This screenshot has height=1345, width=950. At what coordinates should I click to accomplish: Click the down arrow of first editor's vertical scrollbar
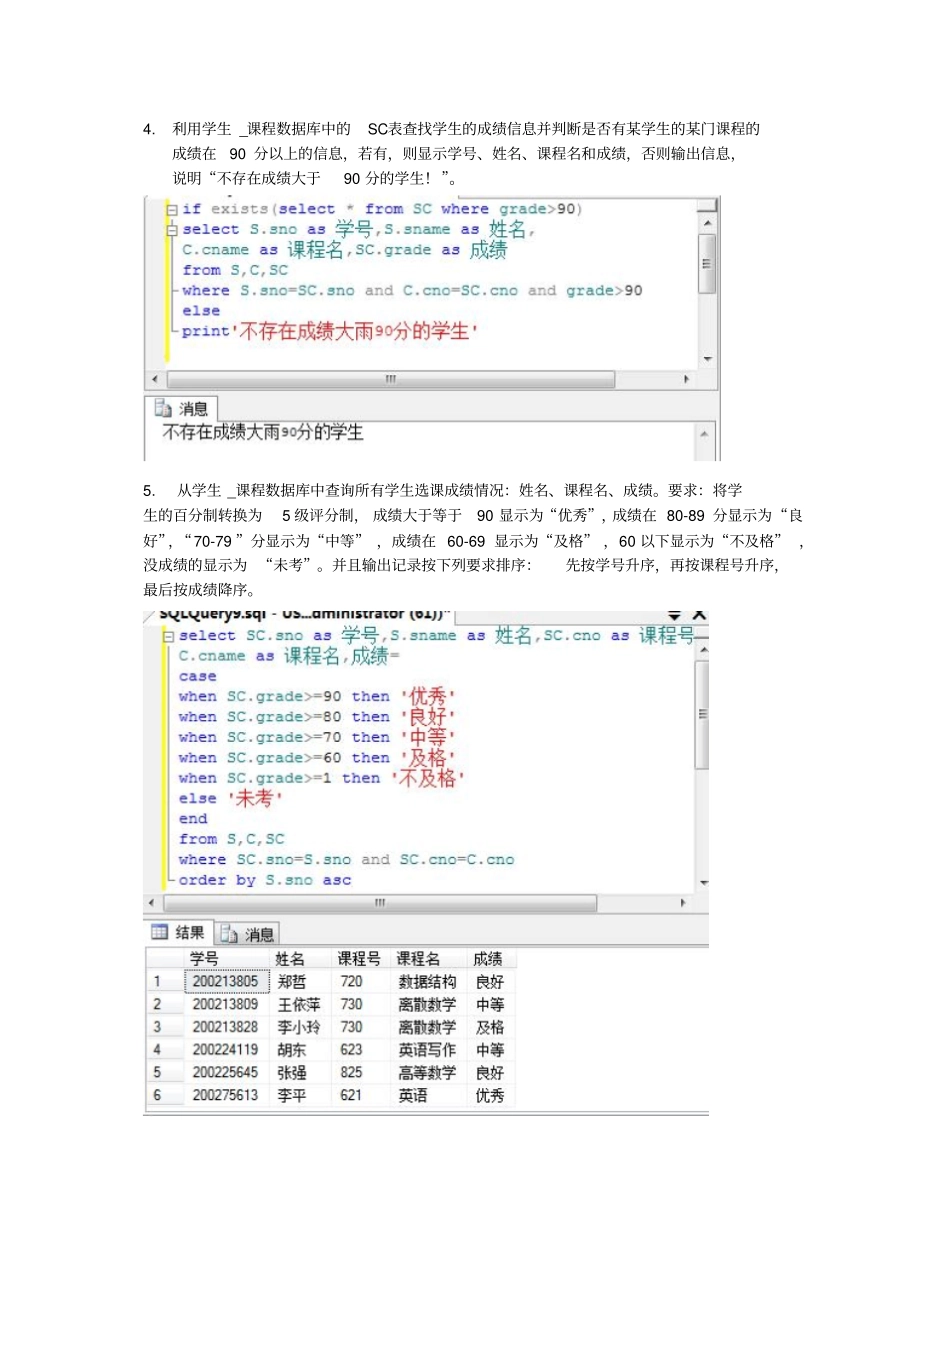coord(707,358)
